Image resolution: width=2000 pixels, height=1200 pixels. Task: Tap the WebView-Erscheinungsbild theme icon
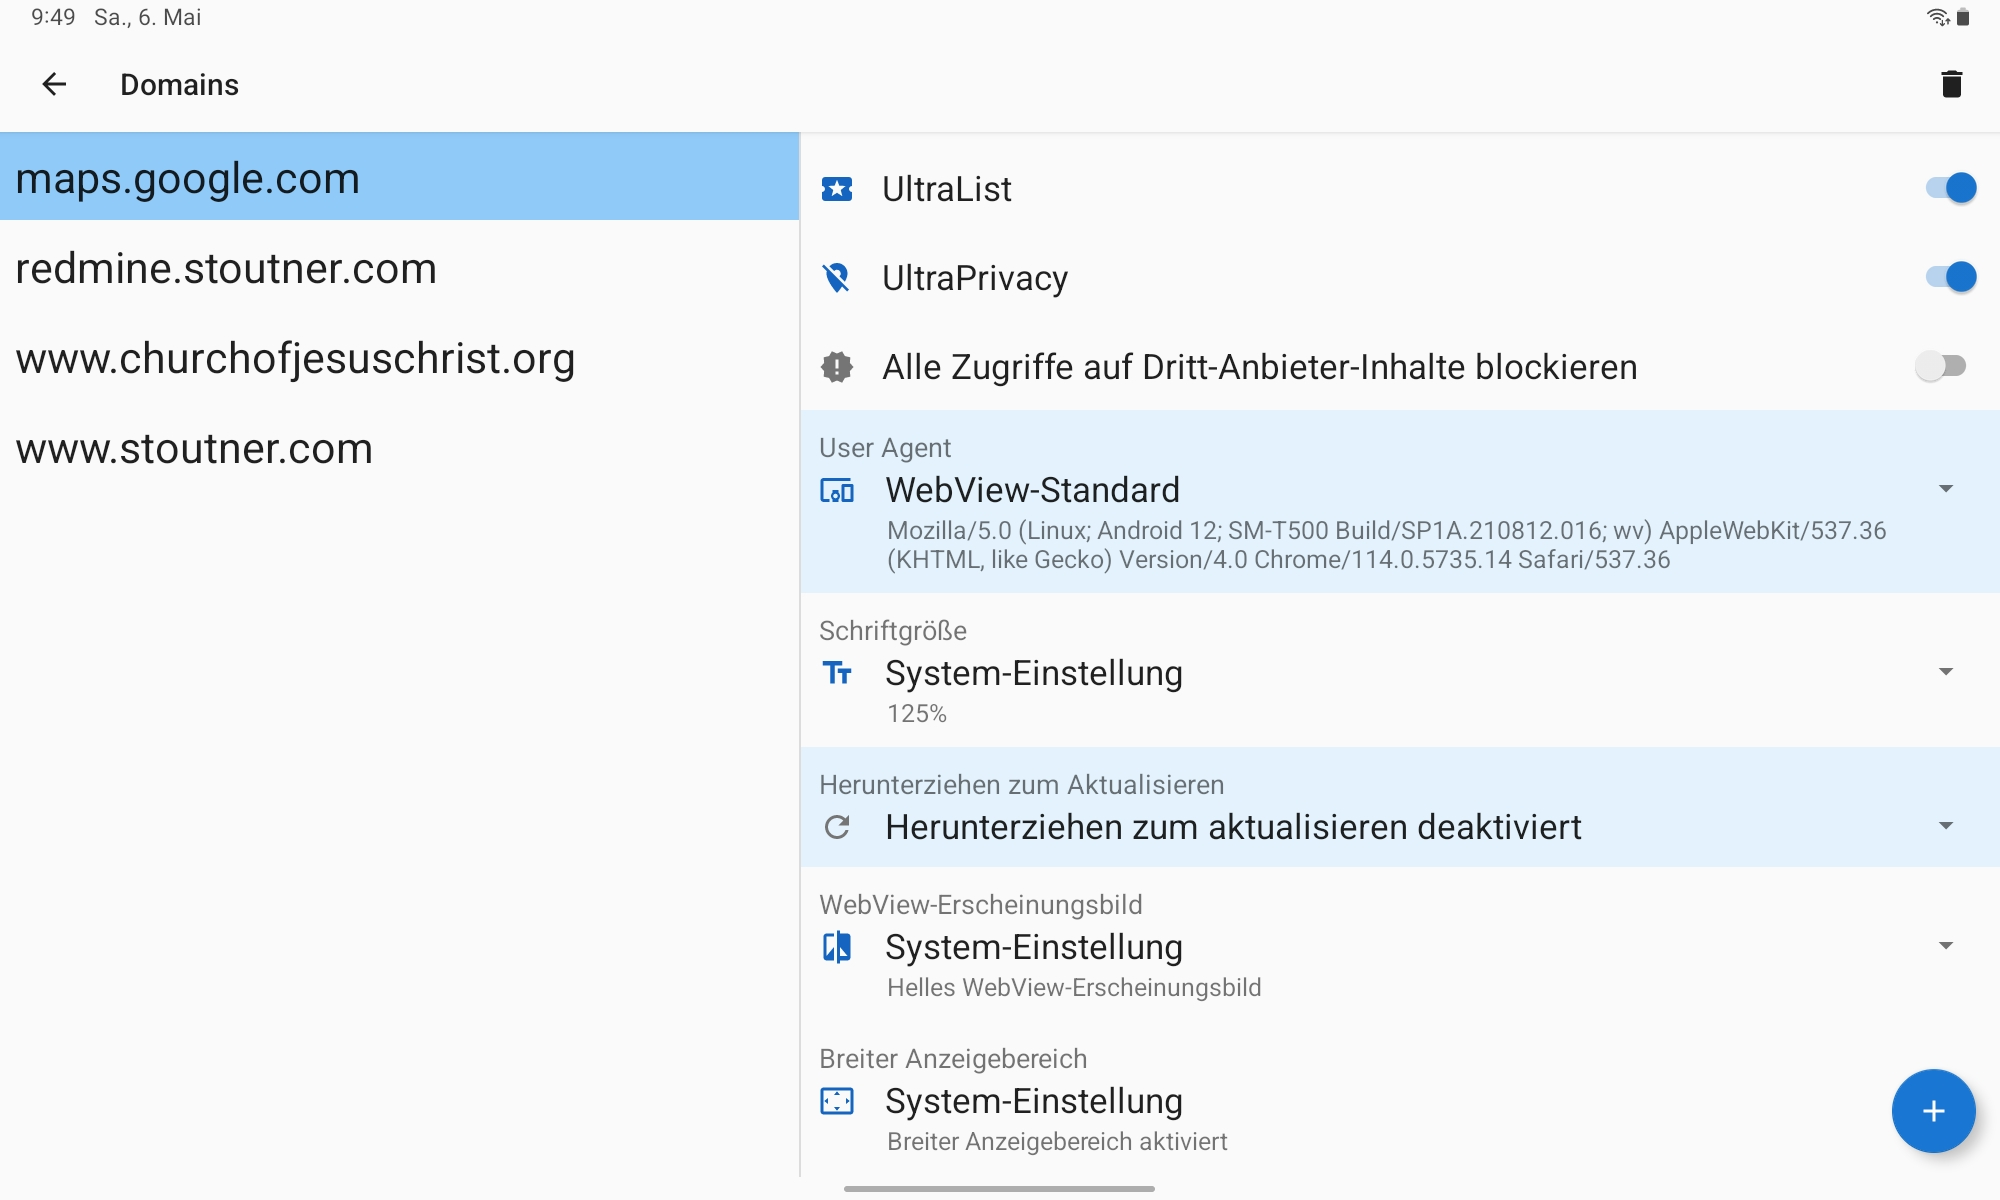pyautogui.click(x=837, y=947)
